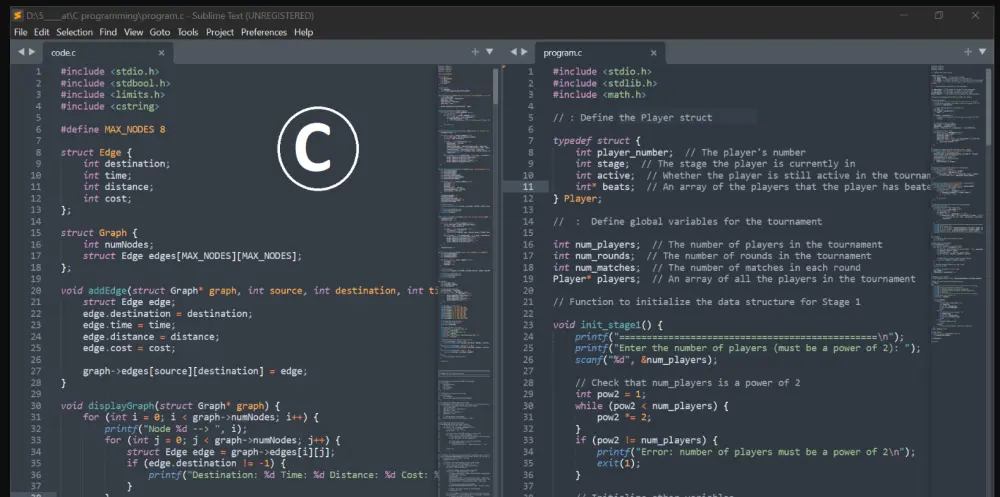Click '#include <cstring>' line
This screenshot has height=497, width=1000.
tap(110, 107)
